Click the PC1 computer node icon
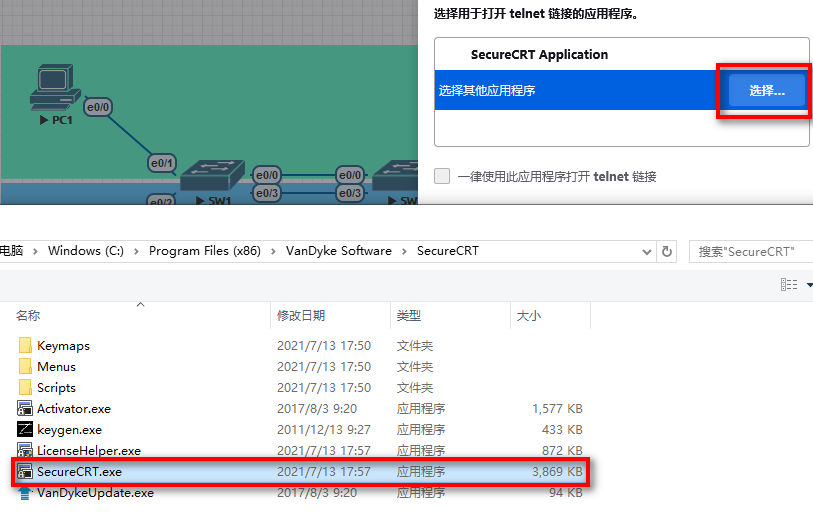This screenshot has height=530, width=813. point(55,87)
